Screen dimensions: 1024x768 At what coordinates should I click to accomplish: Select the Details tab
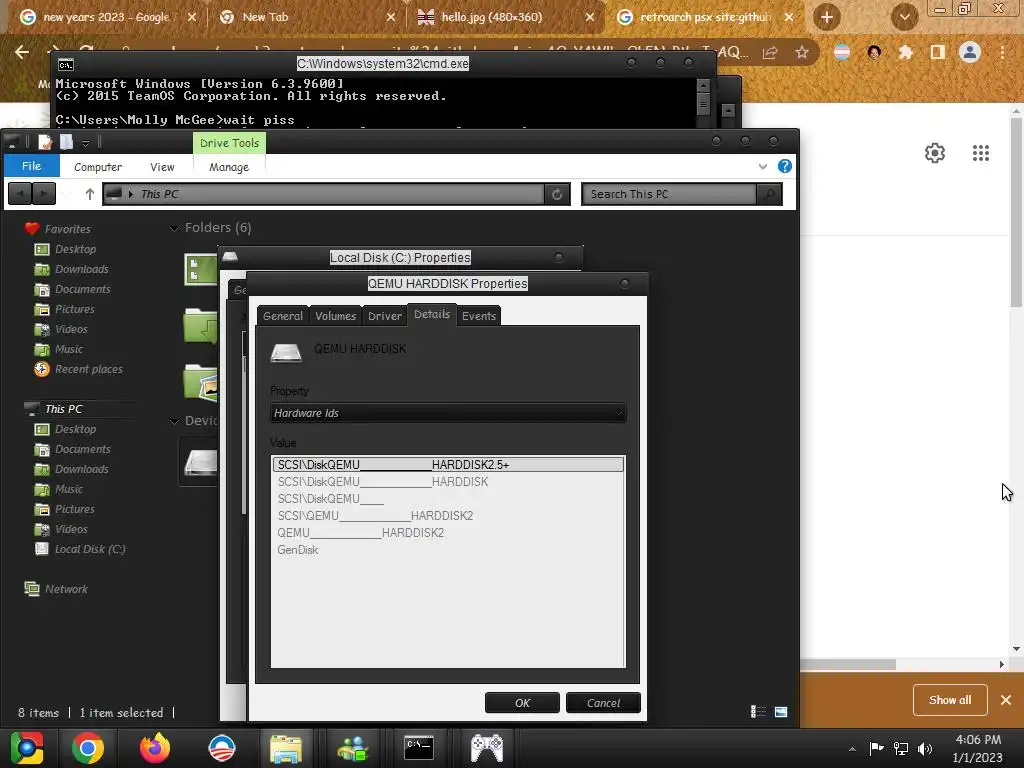432,314
